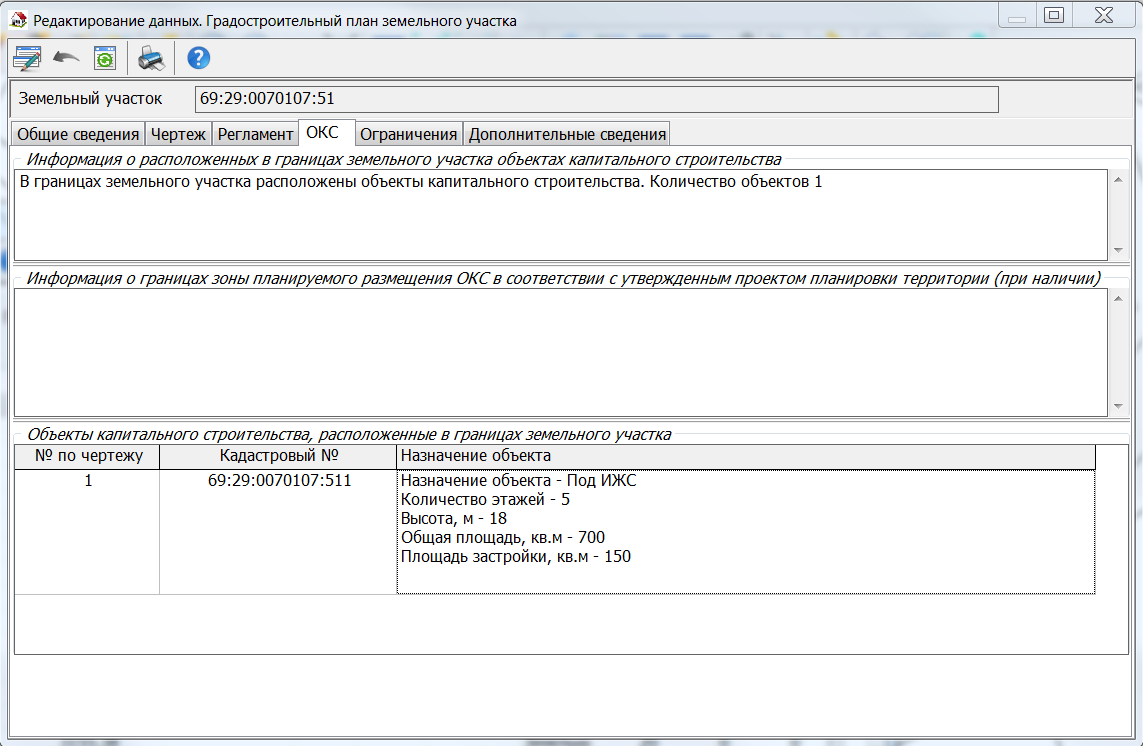Image resolution: width=1143 pixels, height=746 pixels.
Task: Click the Земельный участок number field
Action: point(595,98)
